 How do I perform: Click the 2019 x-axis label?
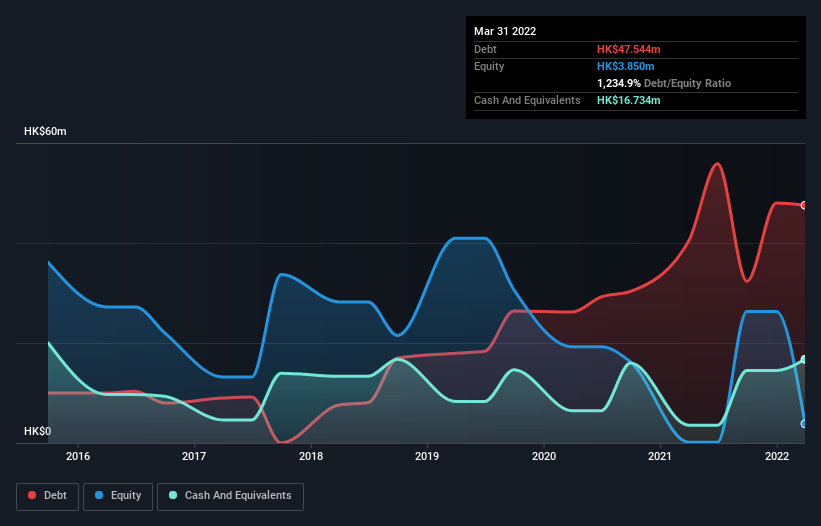coord(427,456)
